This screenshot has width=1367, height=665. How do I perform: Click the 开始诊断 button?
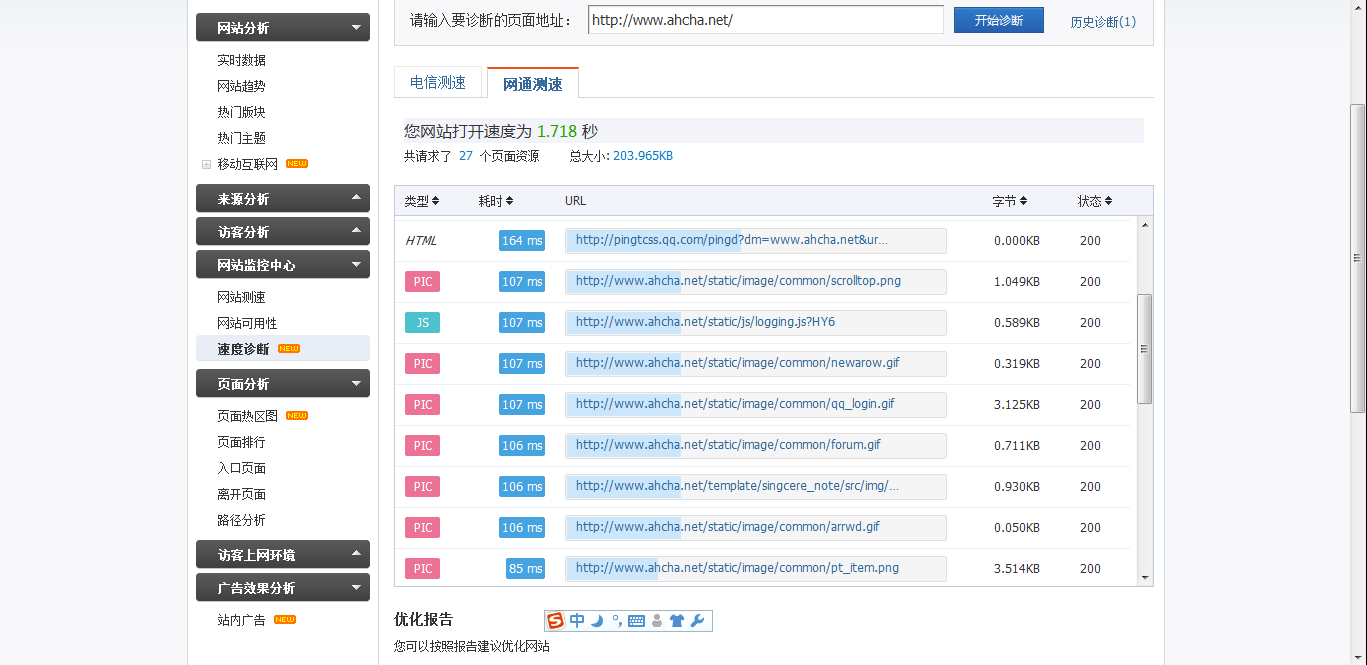tap(999, 20)
